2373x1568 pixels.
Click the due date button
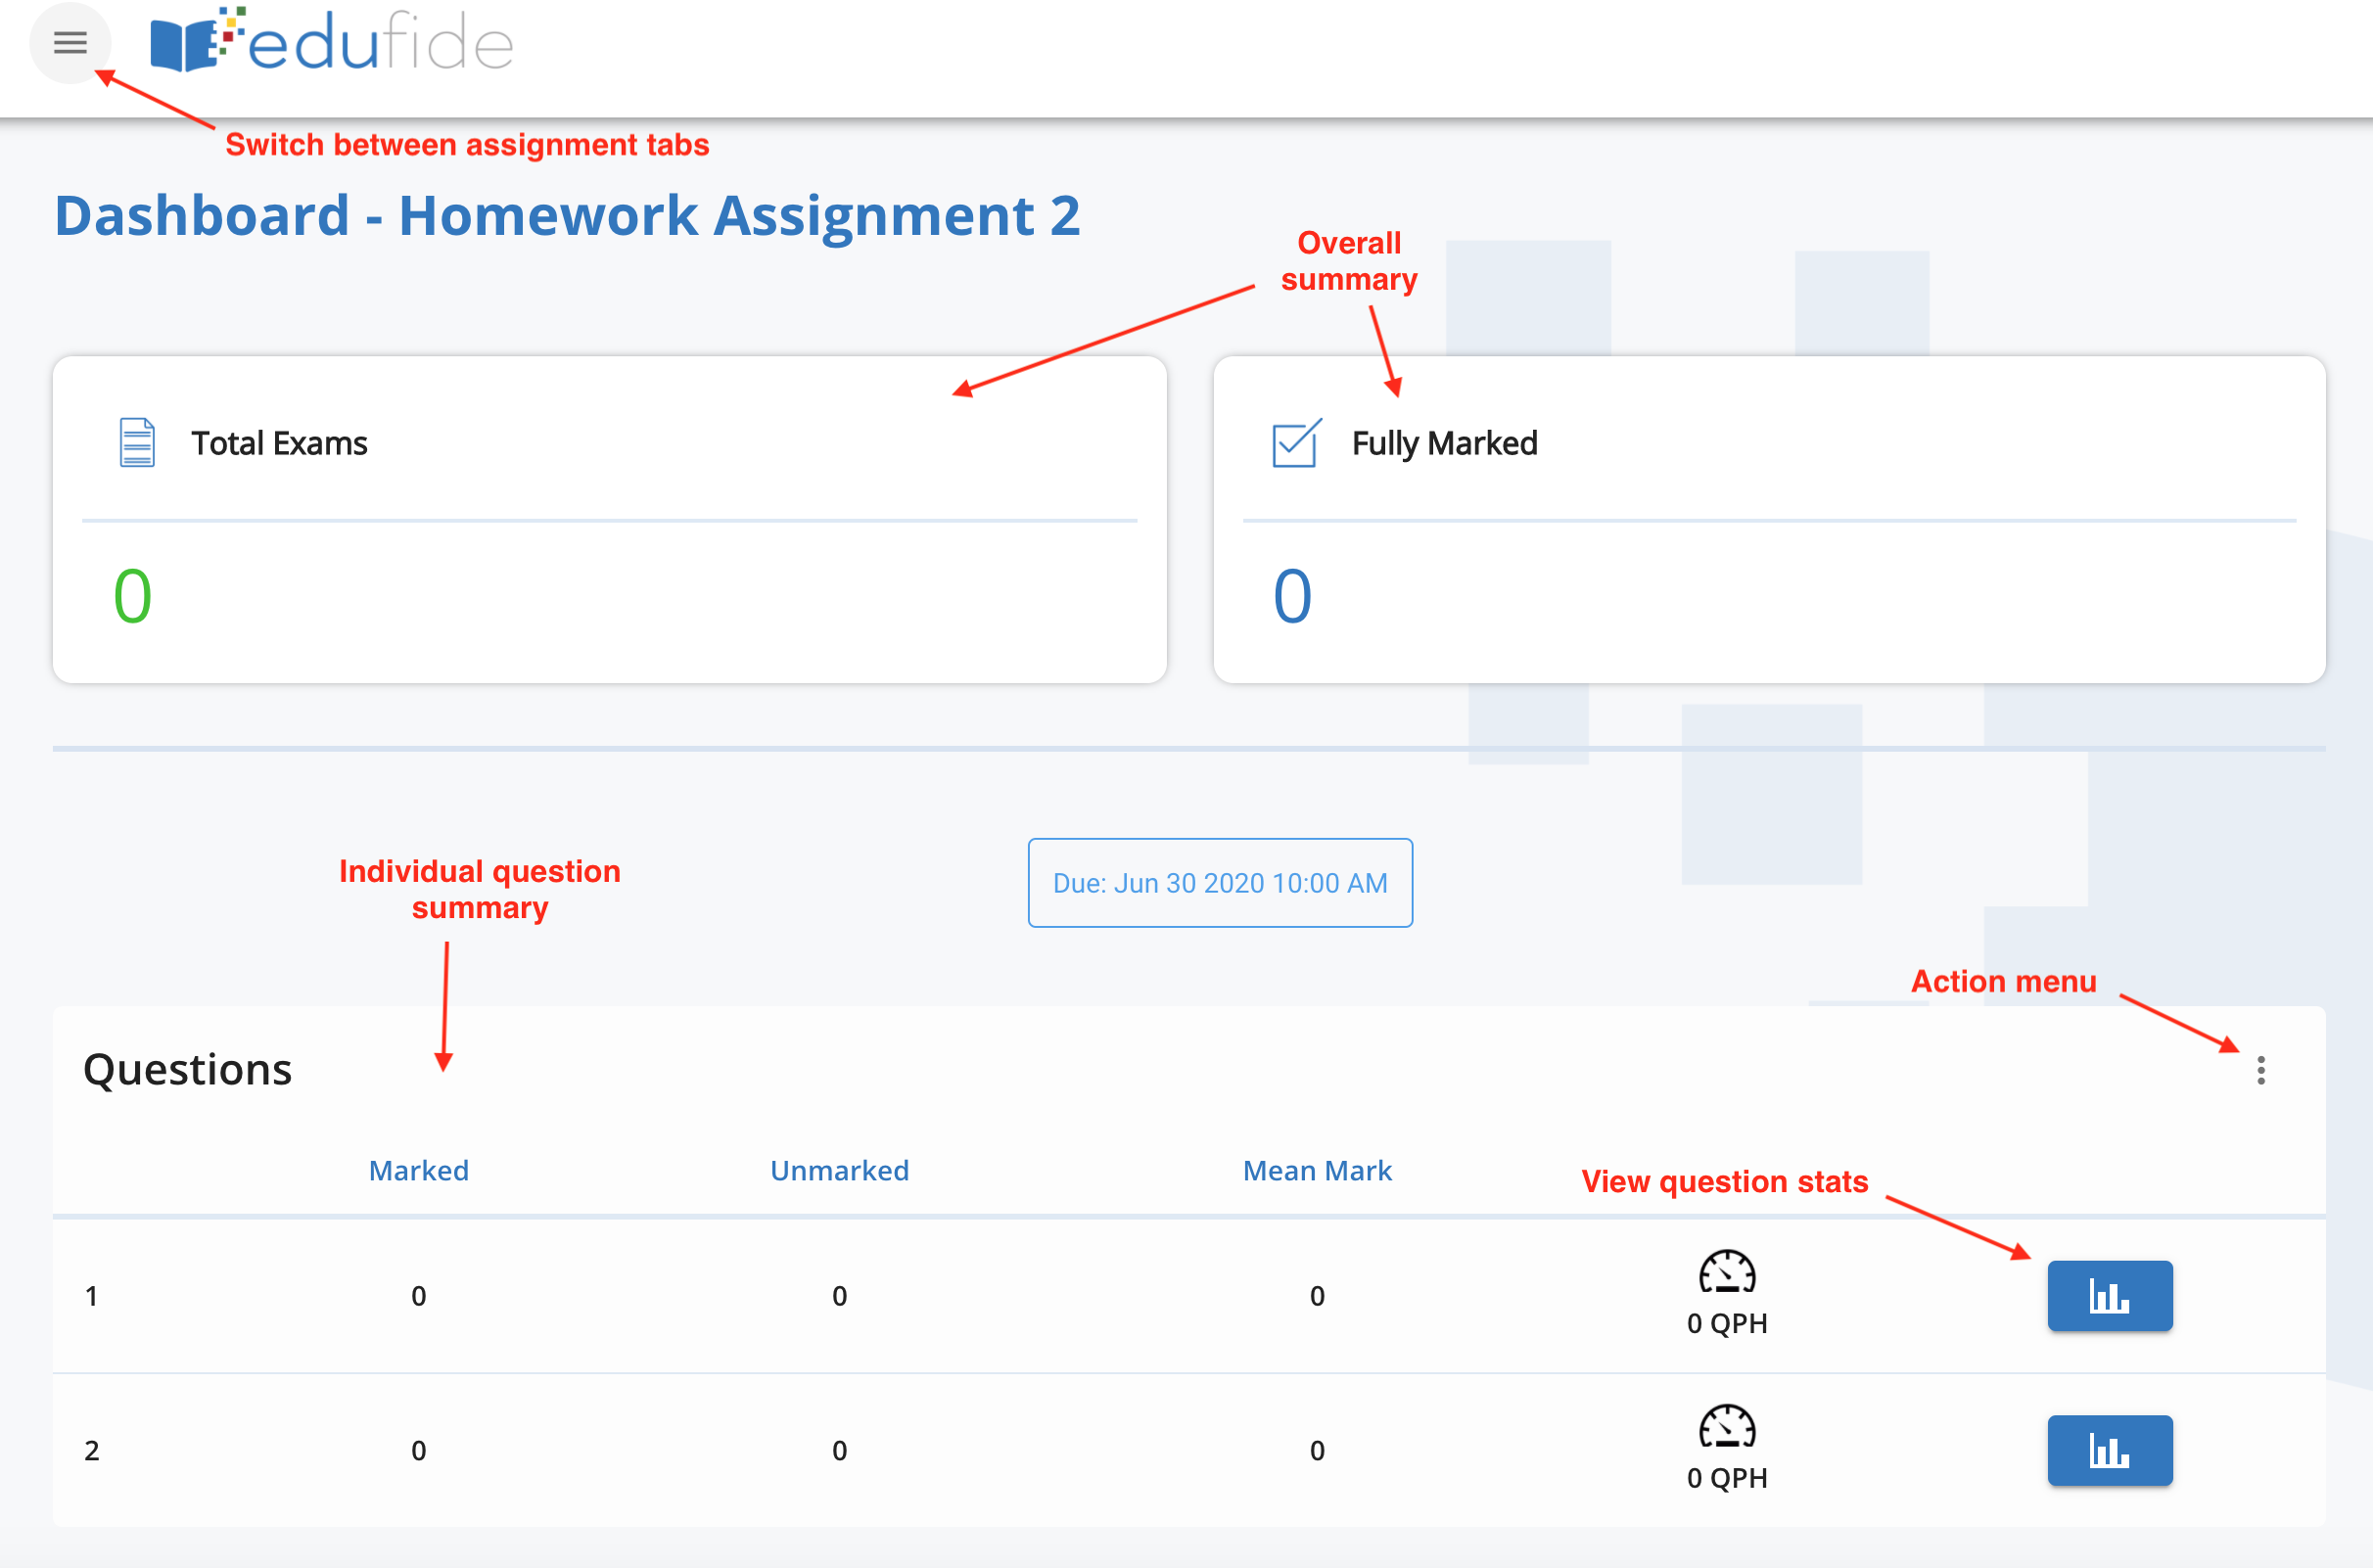point(1220,882)
